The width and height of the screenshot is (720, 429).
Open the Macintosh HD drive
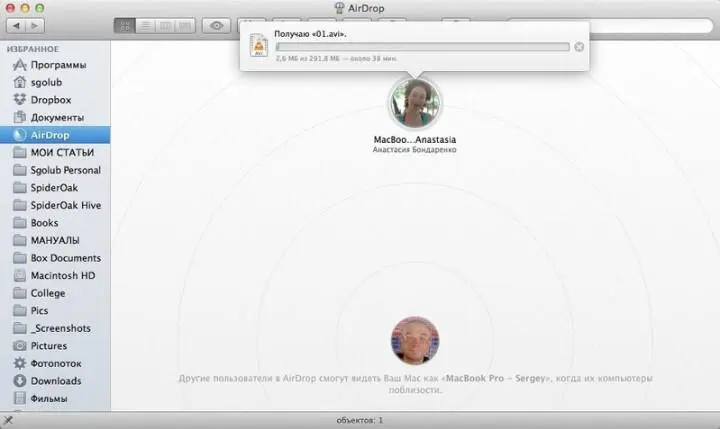pyautogui.click(x=55, y=276)
